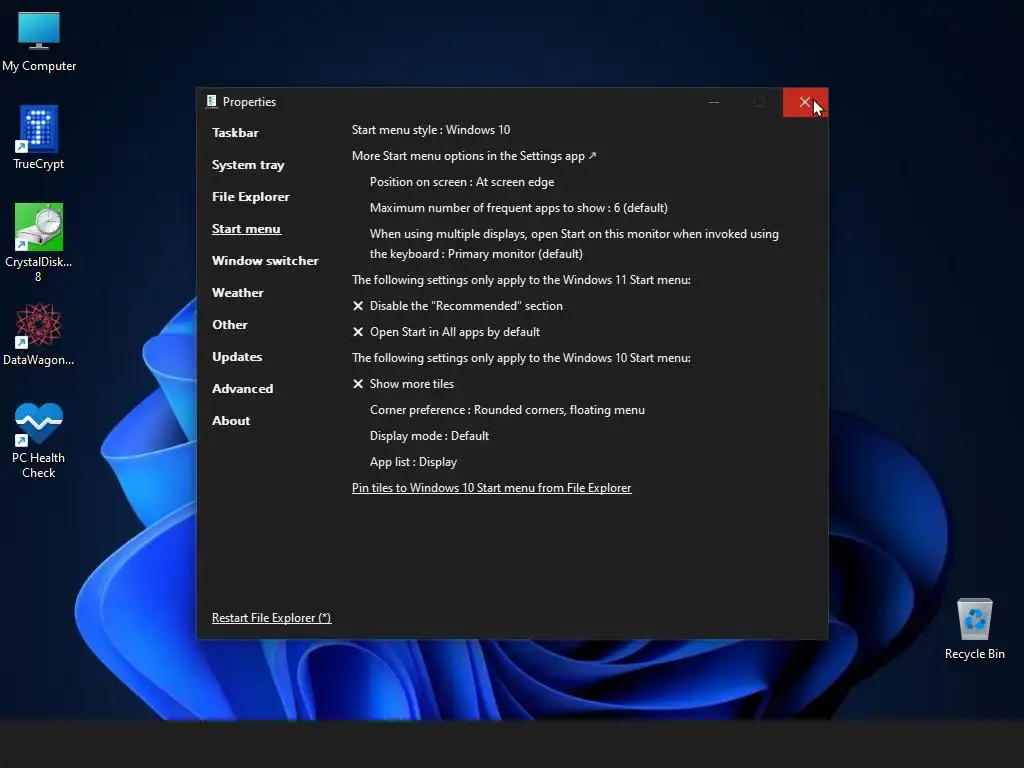The width and height of the screenshot is (1024, 768).
Task: Toggle Disable the "Recommended" section
Action: (x=457, y=306)
